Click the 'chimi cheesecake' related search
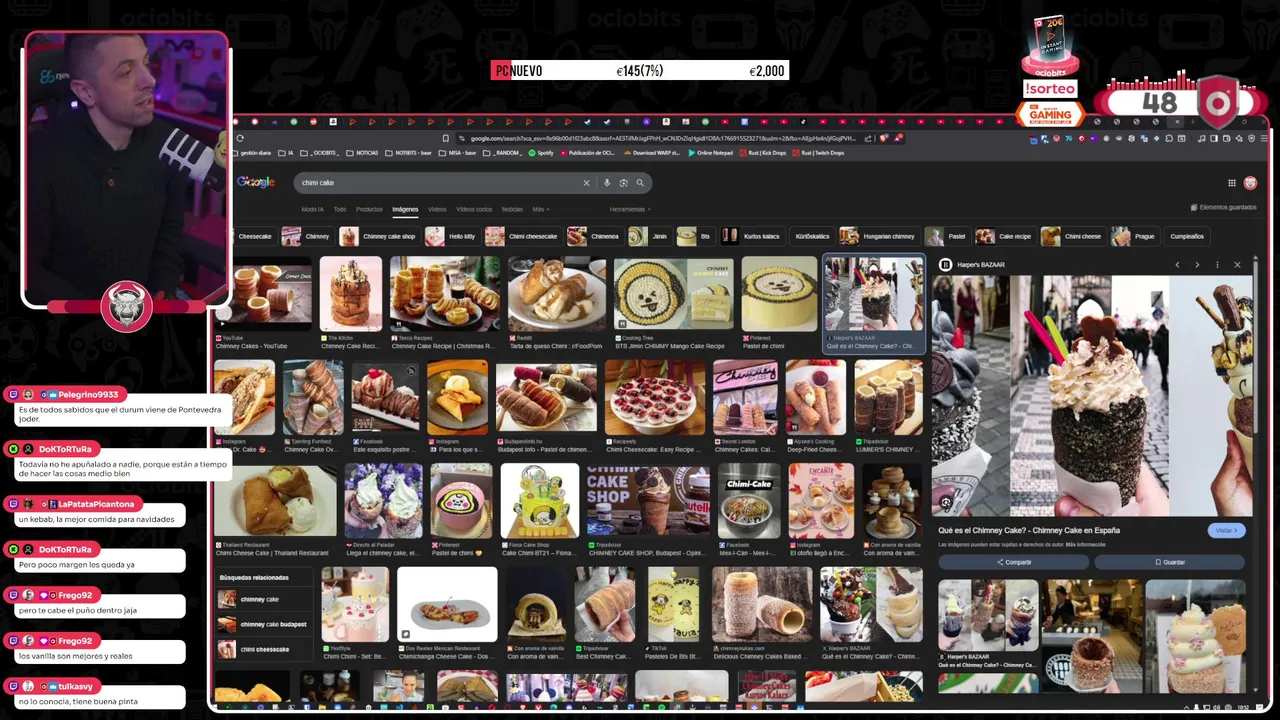Image resolution: width=1280 pixels, height=720 pixels. (264, 649)
